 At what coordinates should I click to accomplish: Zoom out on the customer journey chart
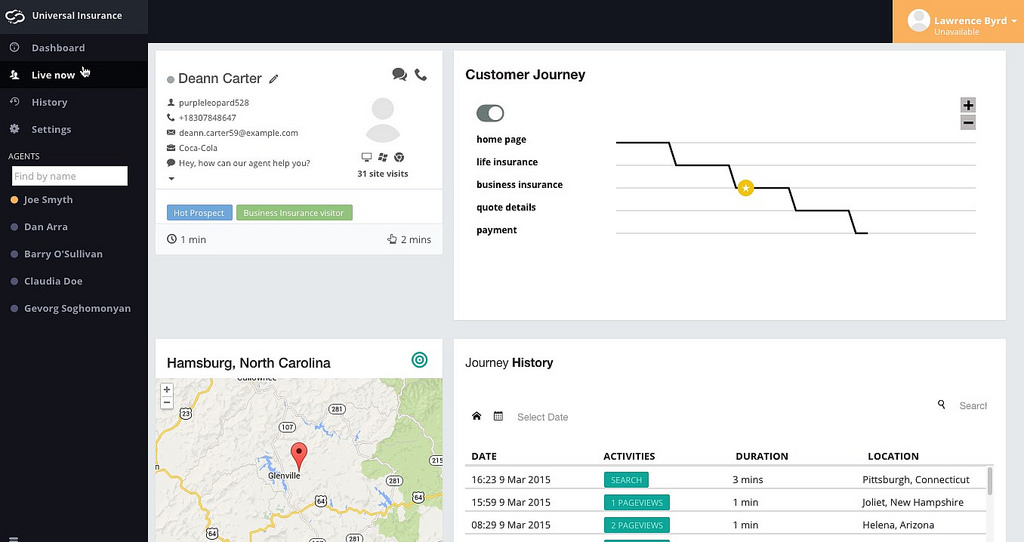(967, 123)
